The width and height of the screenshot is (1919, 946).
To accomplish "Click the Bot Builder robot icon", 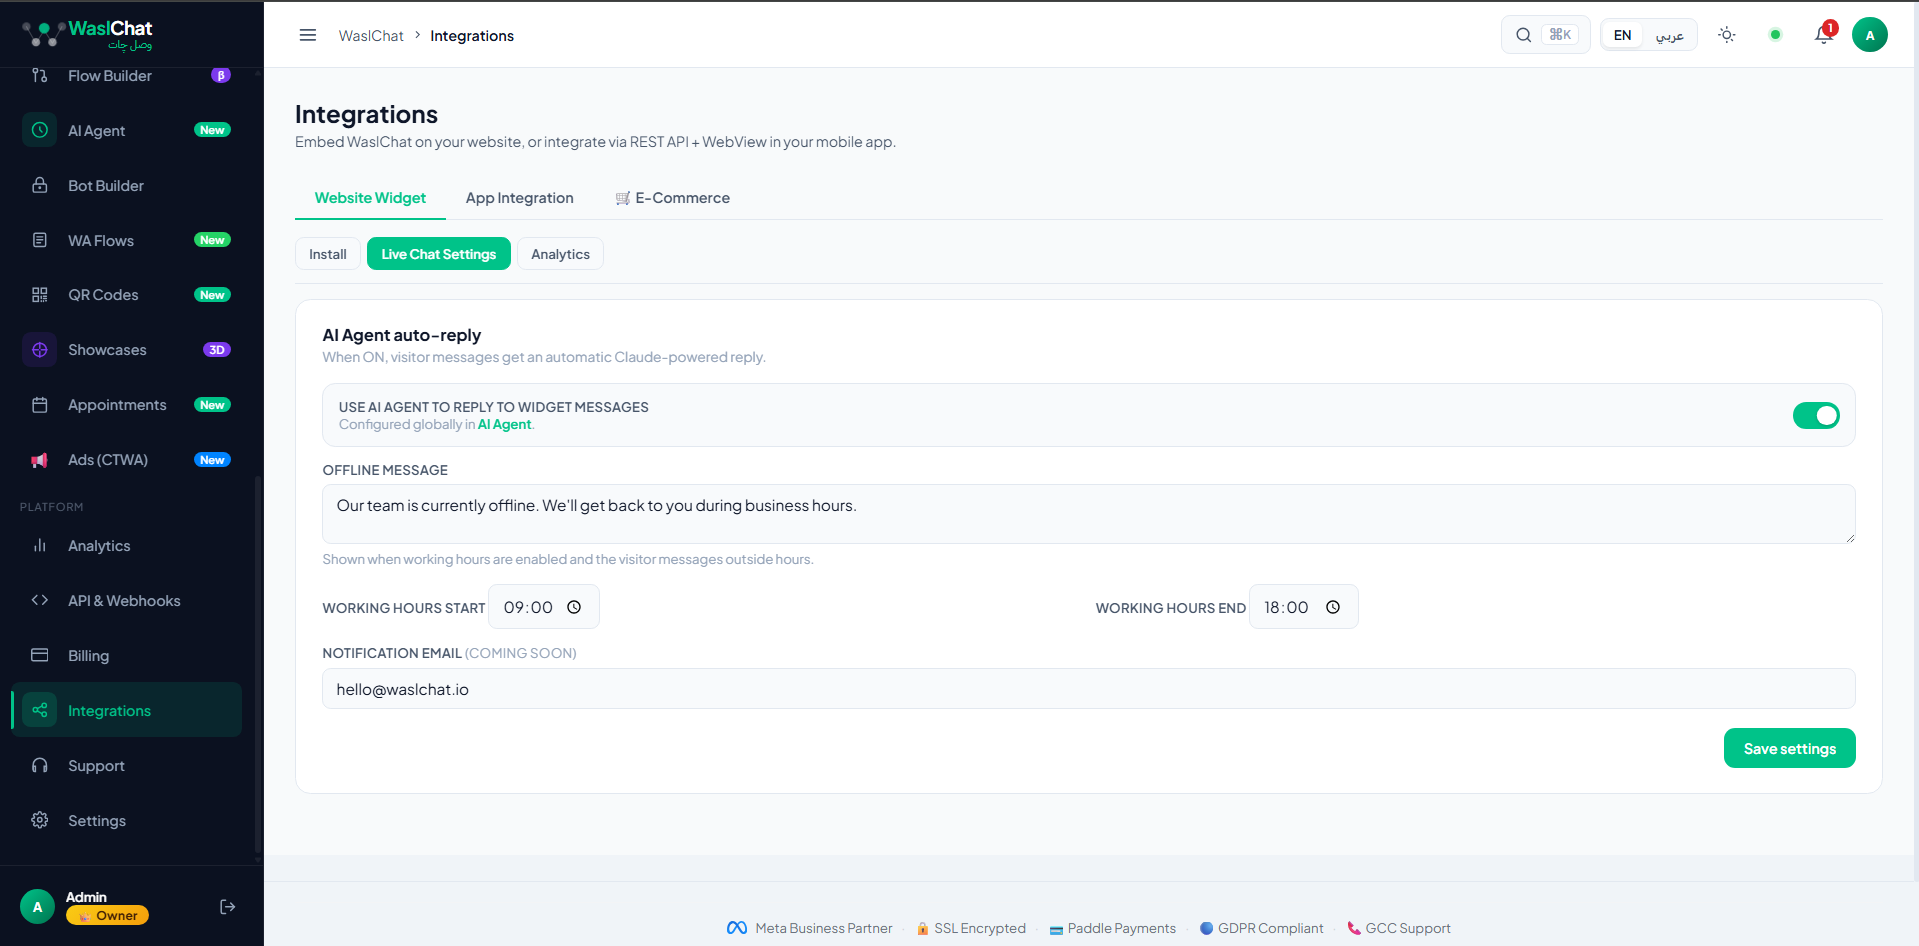I will (x=40, y=185).
